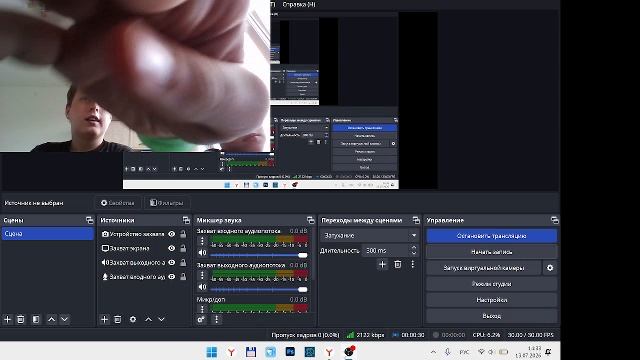Click Остановить трансляцию button
Viewport: 640px width, 360px height.
click(491, 236)
